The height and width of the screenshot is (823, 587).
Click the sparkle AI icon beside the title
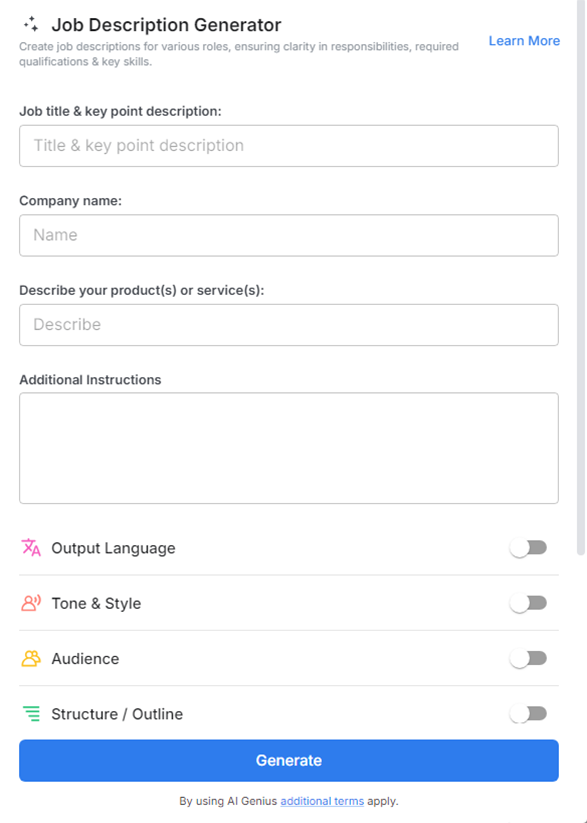click(x=31, y=24)
